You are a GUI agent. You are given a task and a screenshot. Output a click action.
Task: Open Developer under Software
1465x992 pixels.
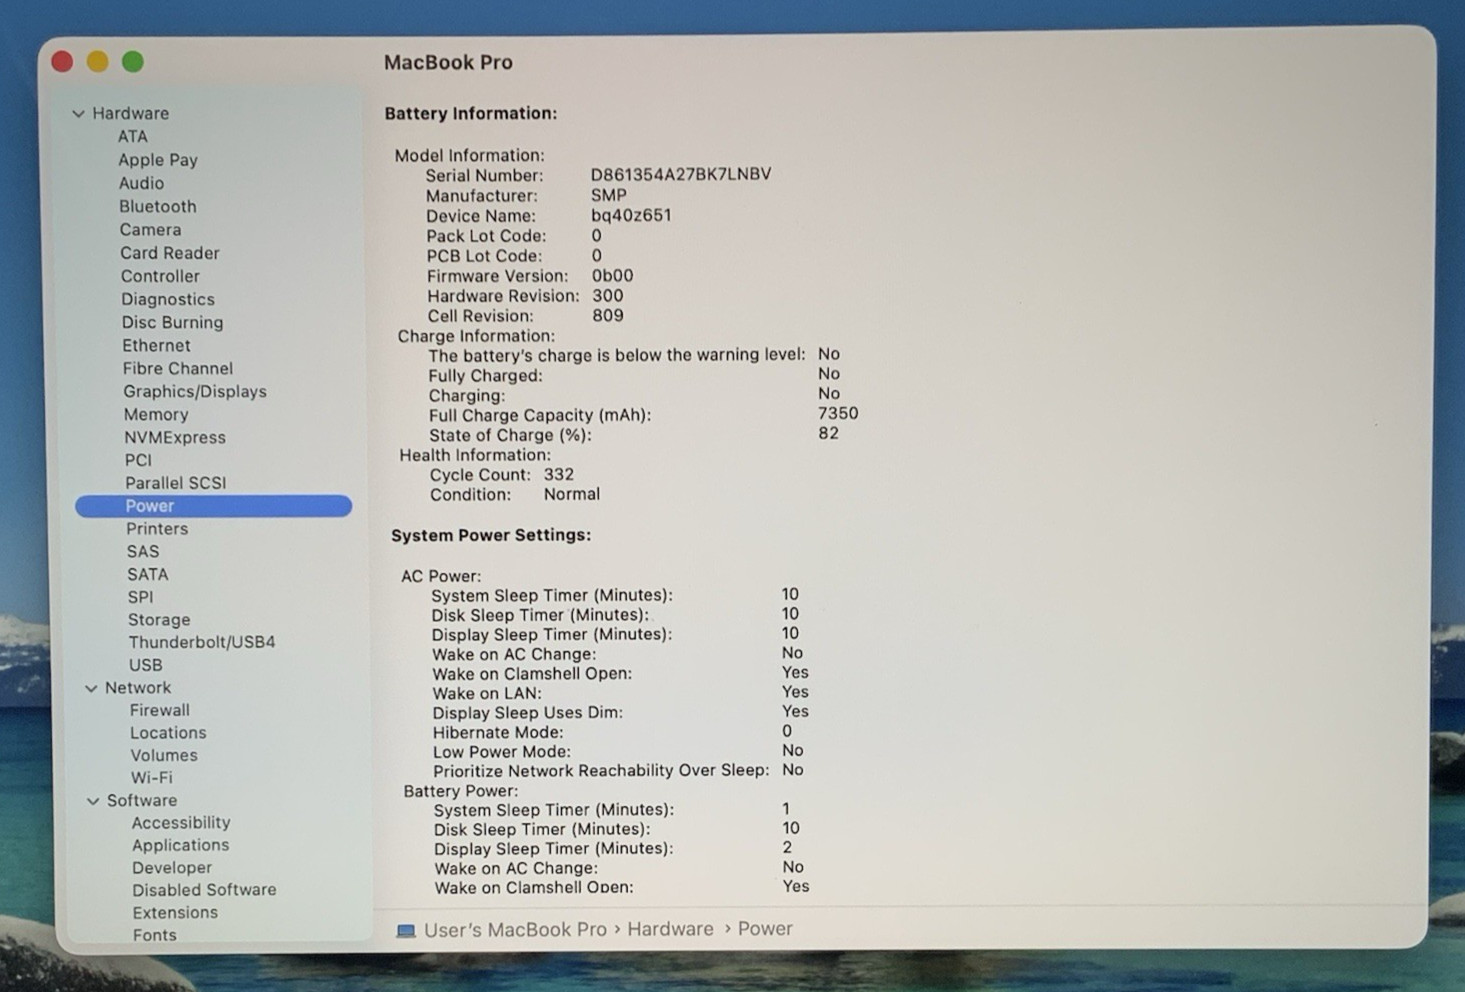(171, 868)
